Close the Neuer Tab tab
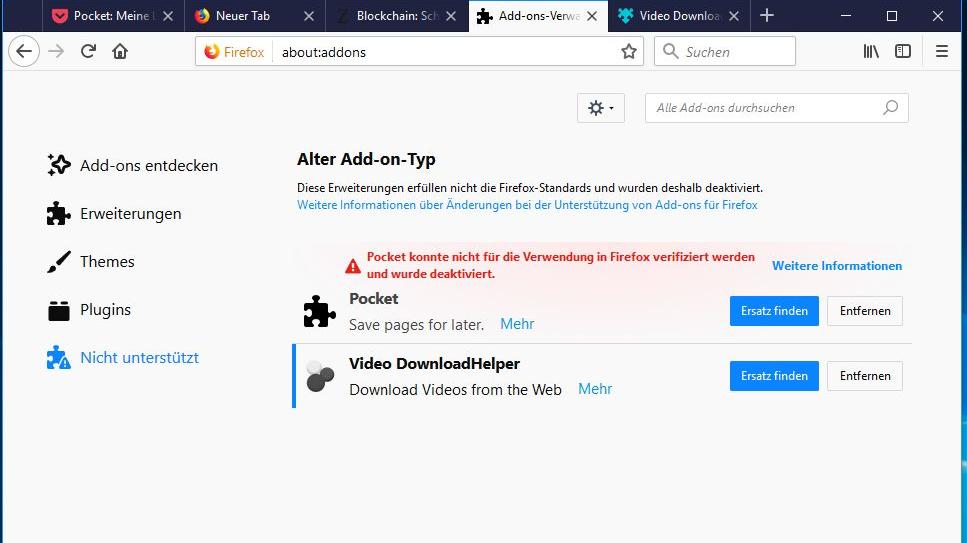Image resolution: width=967 pixels, height=543 pixels. pos(309,16)
